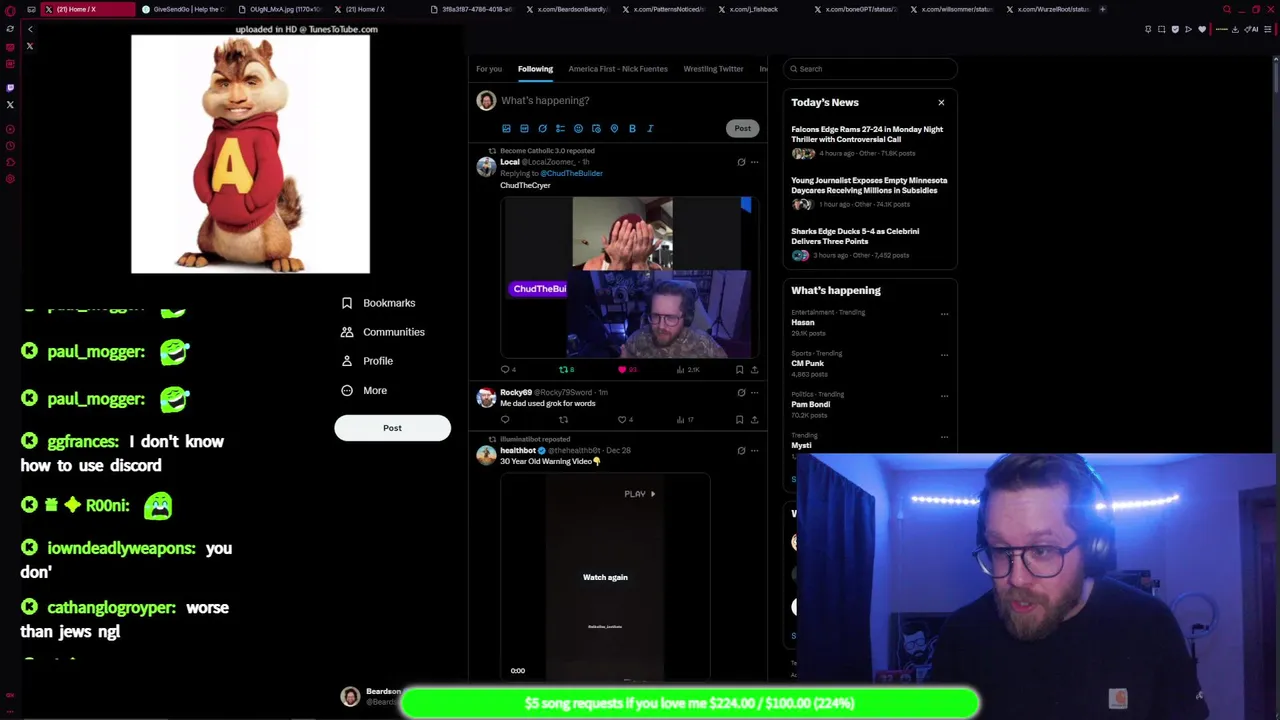This screenshot has width=1280, height=720.
Task: Go back with browser back arrow
Action: click(30, 29)
